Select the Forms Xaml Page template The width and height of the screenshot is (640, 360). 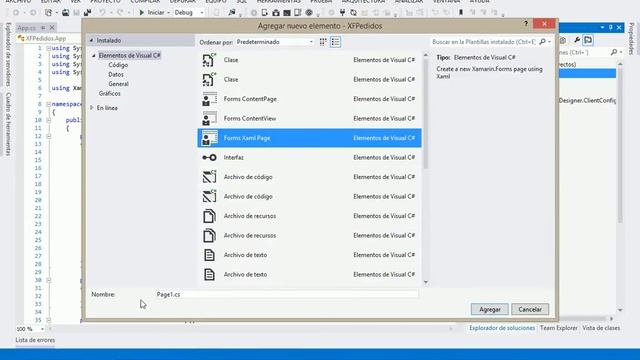[309, 138]
